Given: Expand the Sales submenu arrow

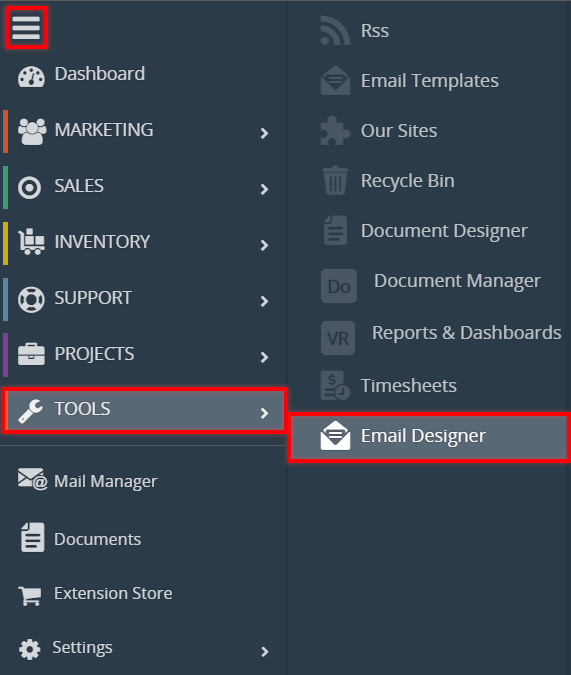Looking at the screenshot, I should [x=264, y=189].
